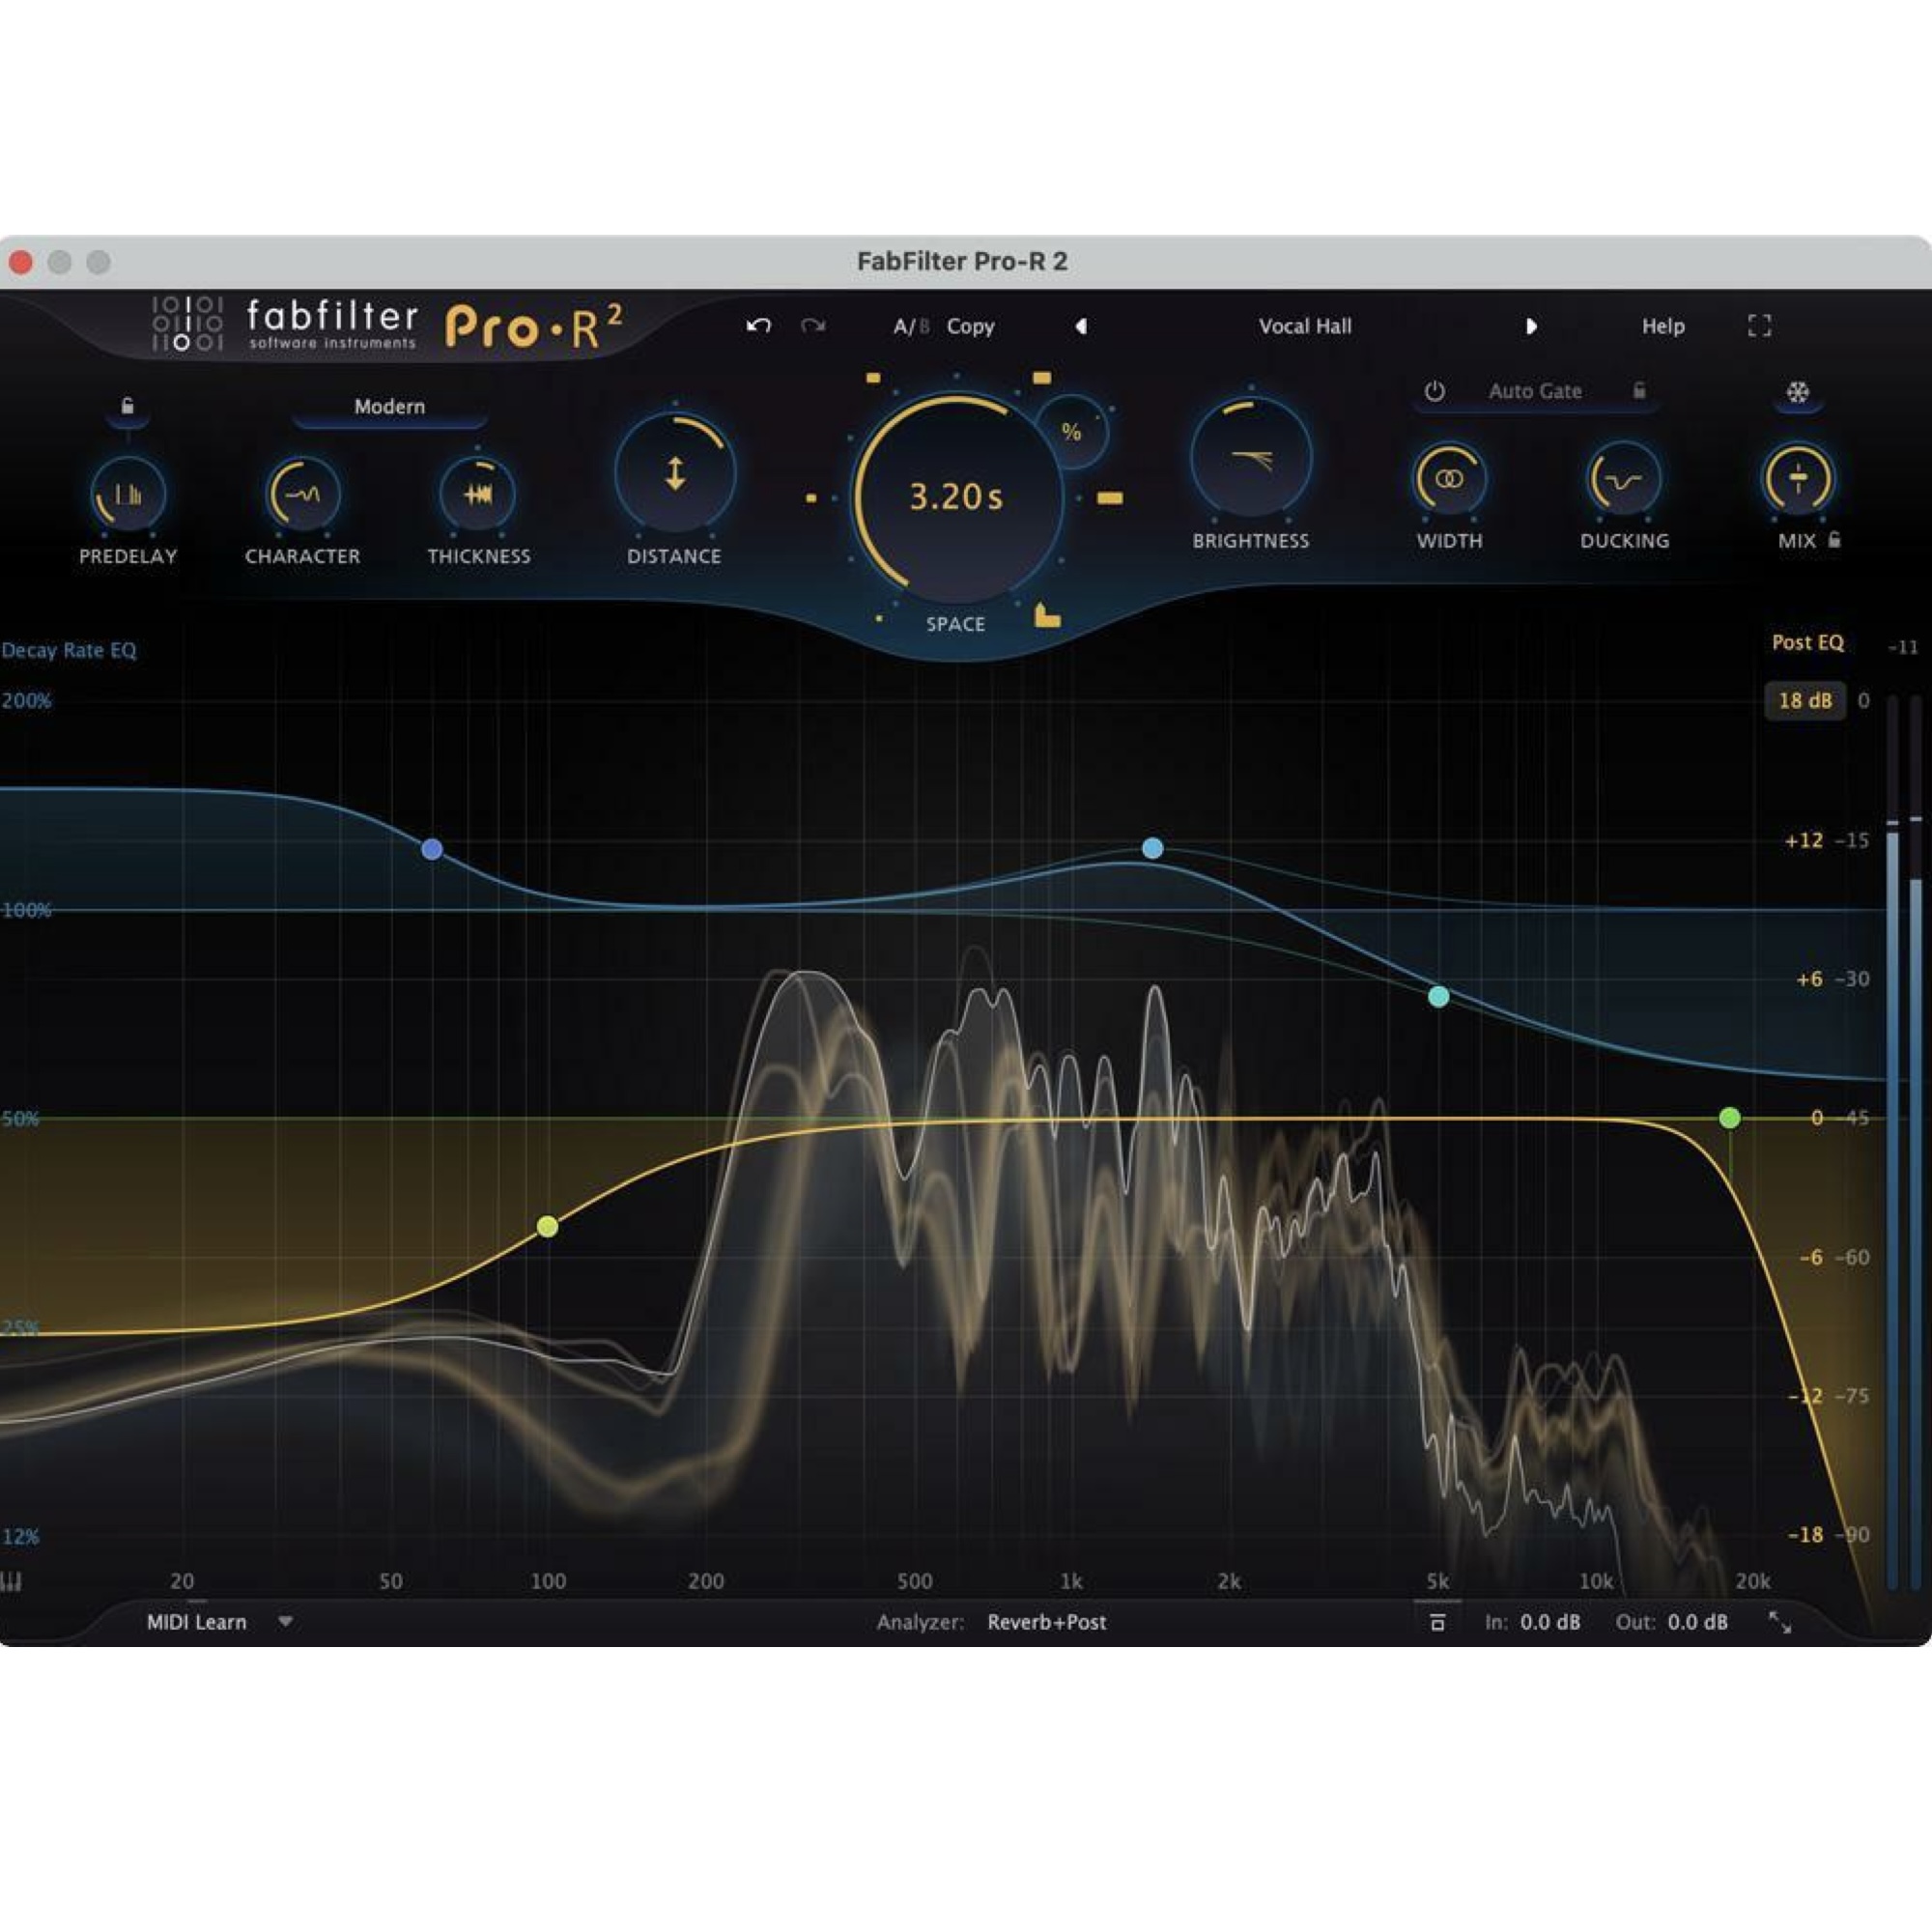Toggle the Predelay lock icon

click(x=128, y=406)
